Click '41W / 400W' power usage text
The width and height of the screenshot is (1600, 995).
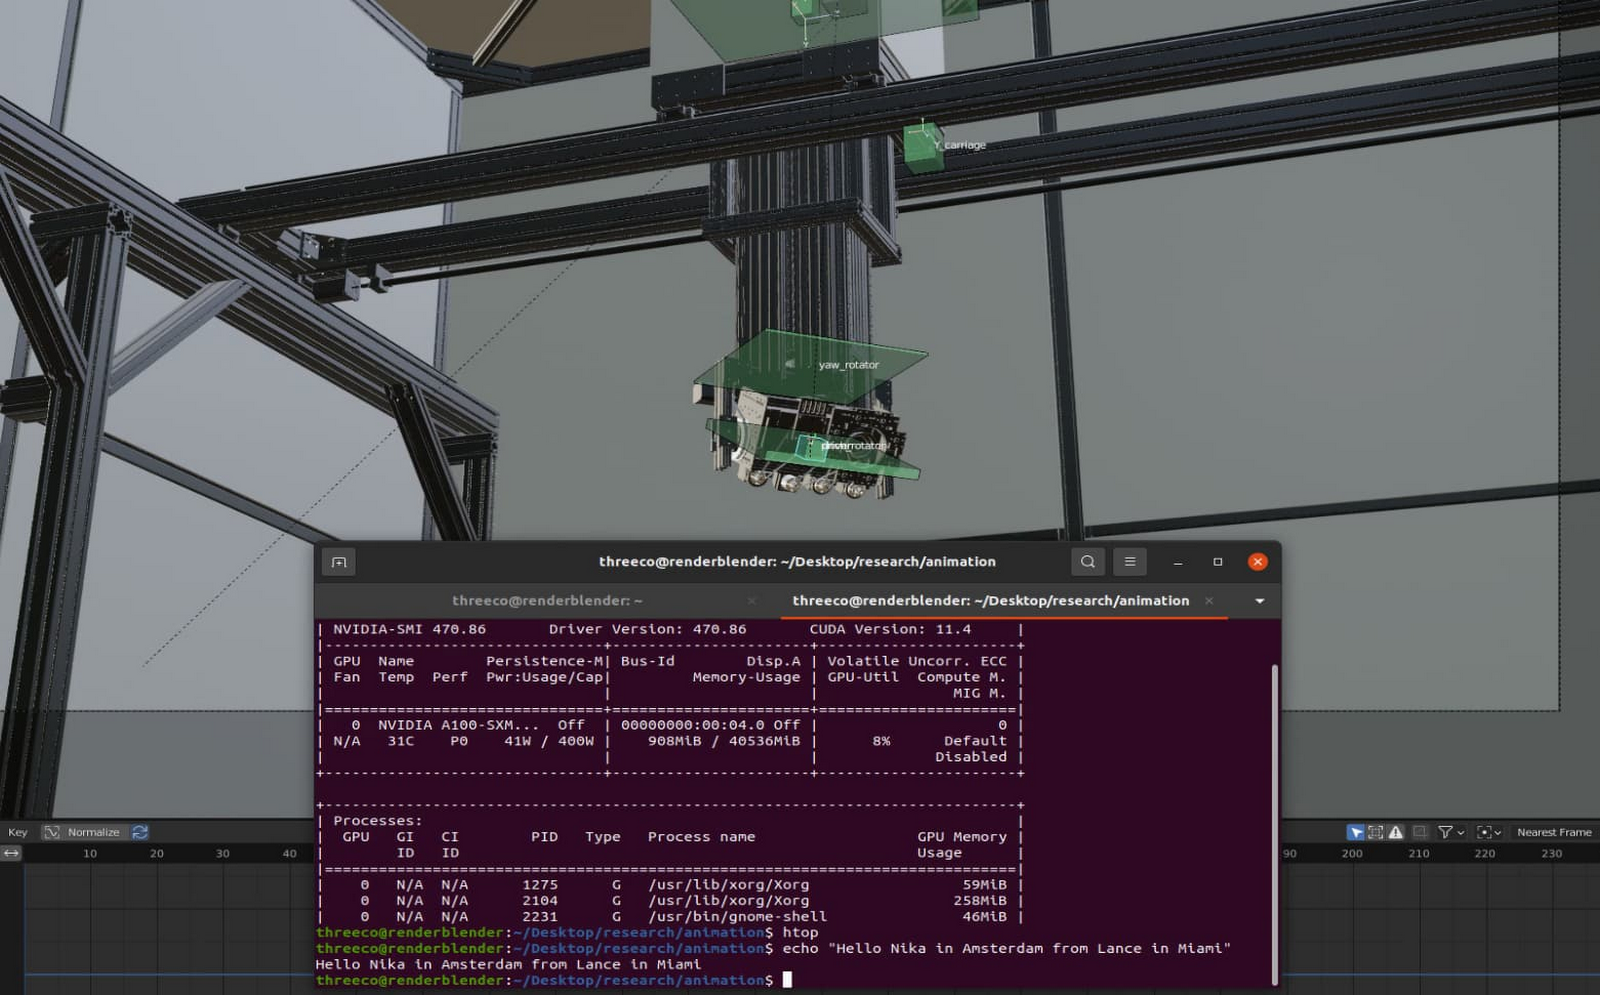tap(549, 741)
